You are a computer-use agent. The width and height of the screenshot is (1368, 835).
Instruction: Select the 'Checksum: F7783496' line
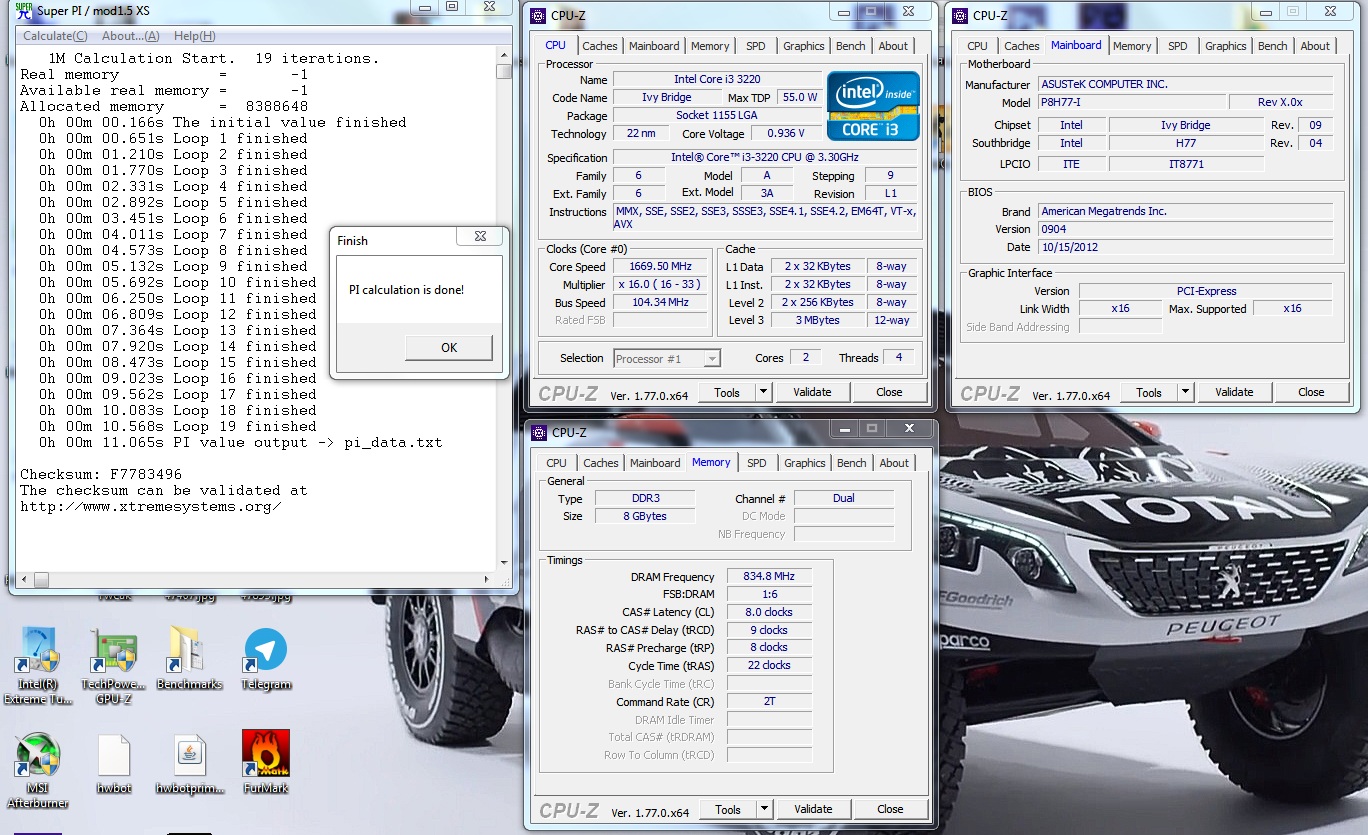click(101, 474)
